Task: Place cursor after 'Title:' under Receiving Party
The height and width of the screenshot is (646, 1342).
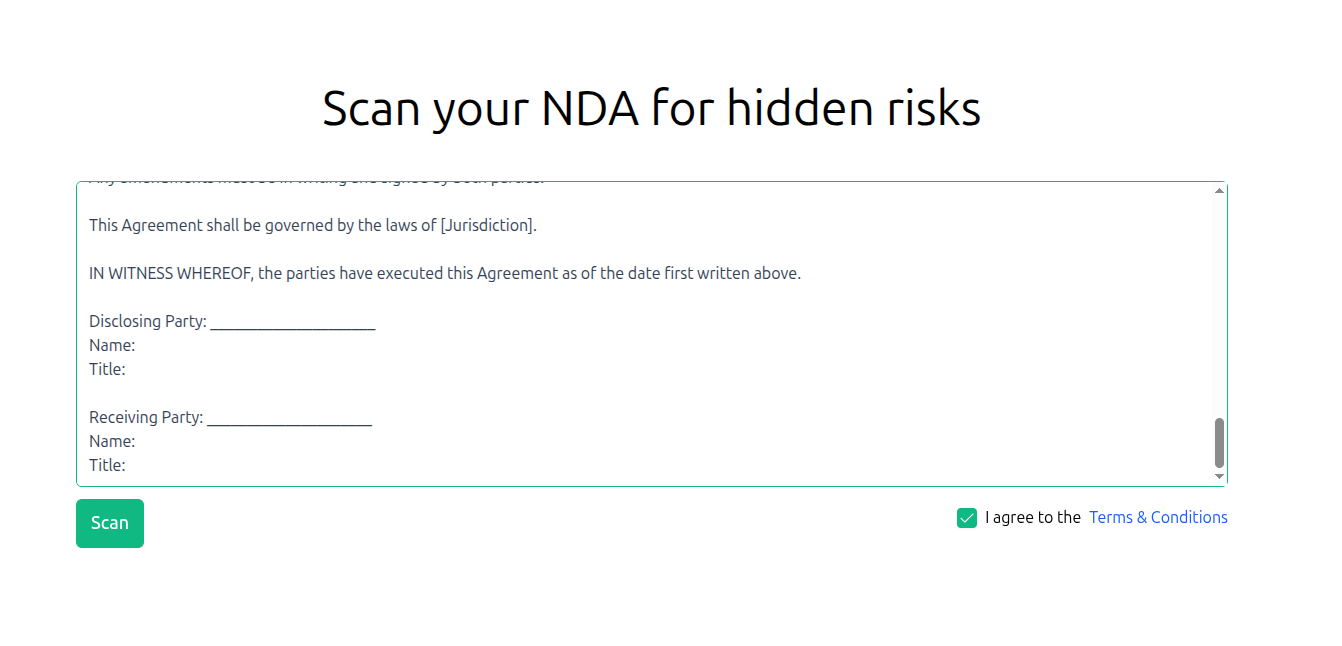Action: point(128,464)
